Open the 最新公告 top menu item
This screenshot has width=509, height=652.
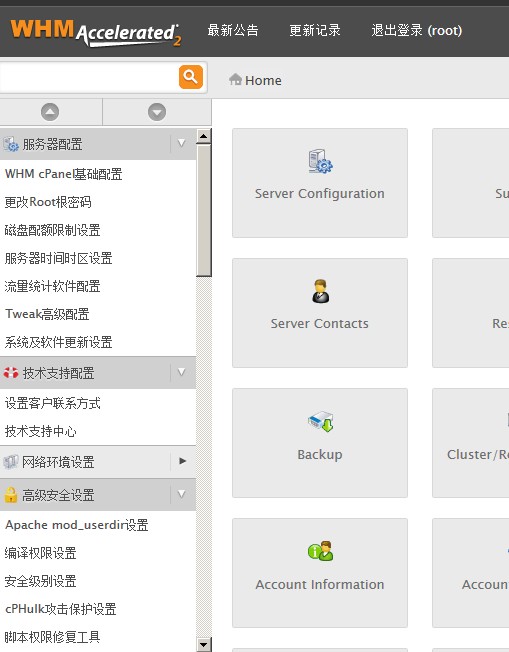233,30
